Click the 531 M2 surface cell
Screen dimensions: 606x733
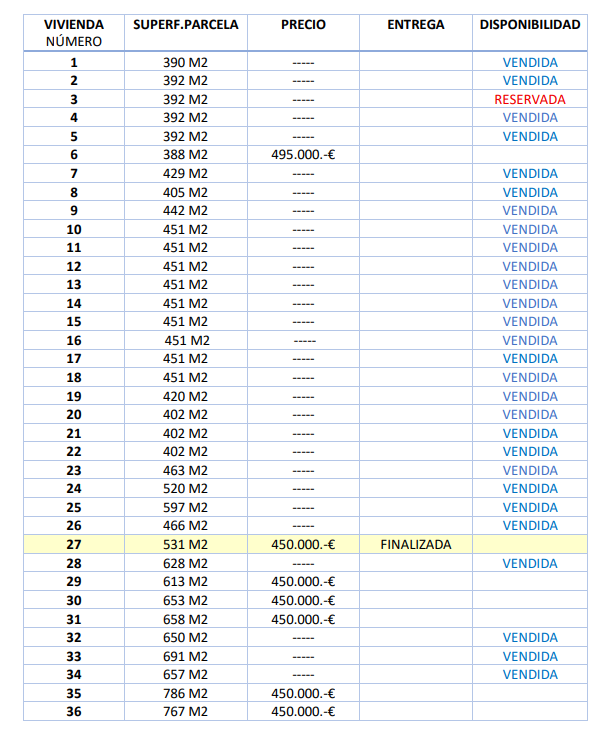[185, 545]
